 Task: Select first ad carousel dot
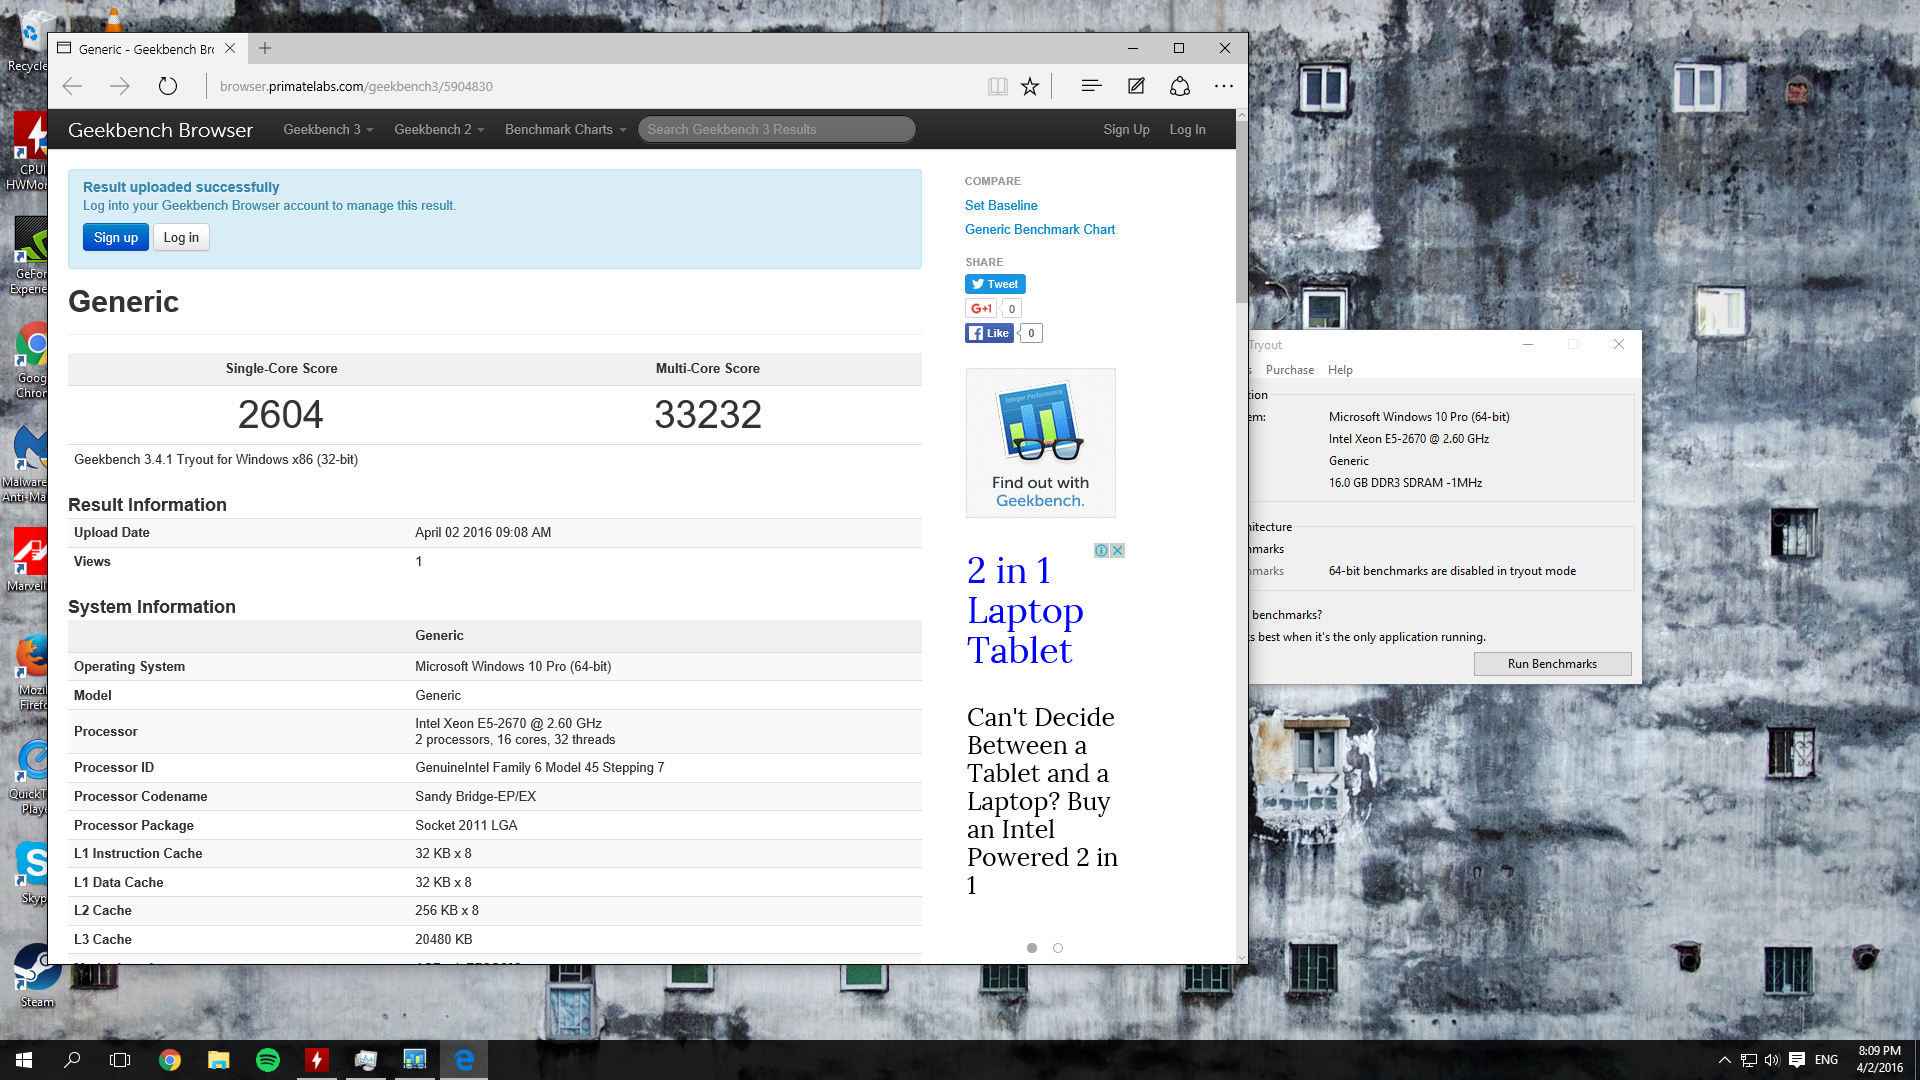(1032, 948)
